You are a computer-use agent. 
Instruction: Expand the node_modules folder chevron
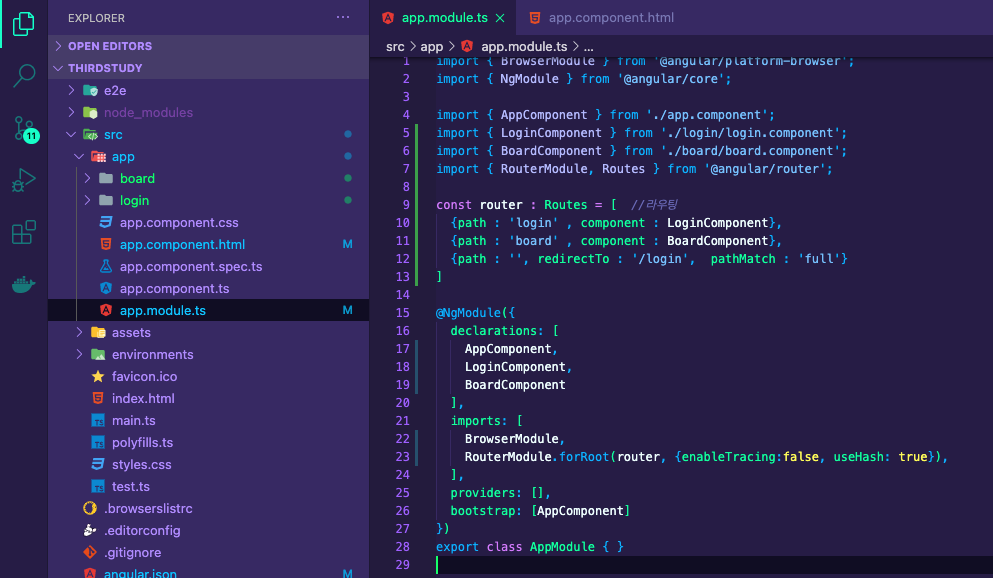(x=72, y=113)
